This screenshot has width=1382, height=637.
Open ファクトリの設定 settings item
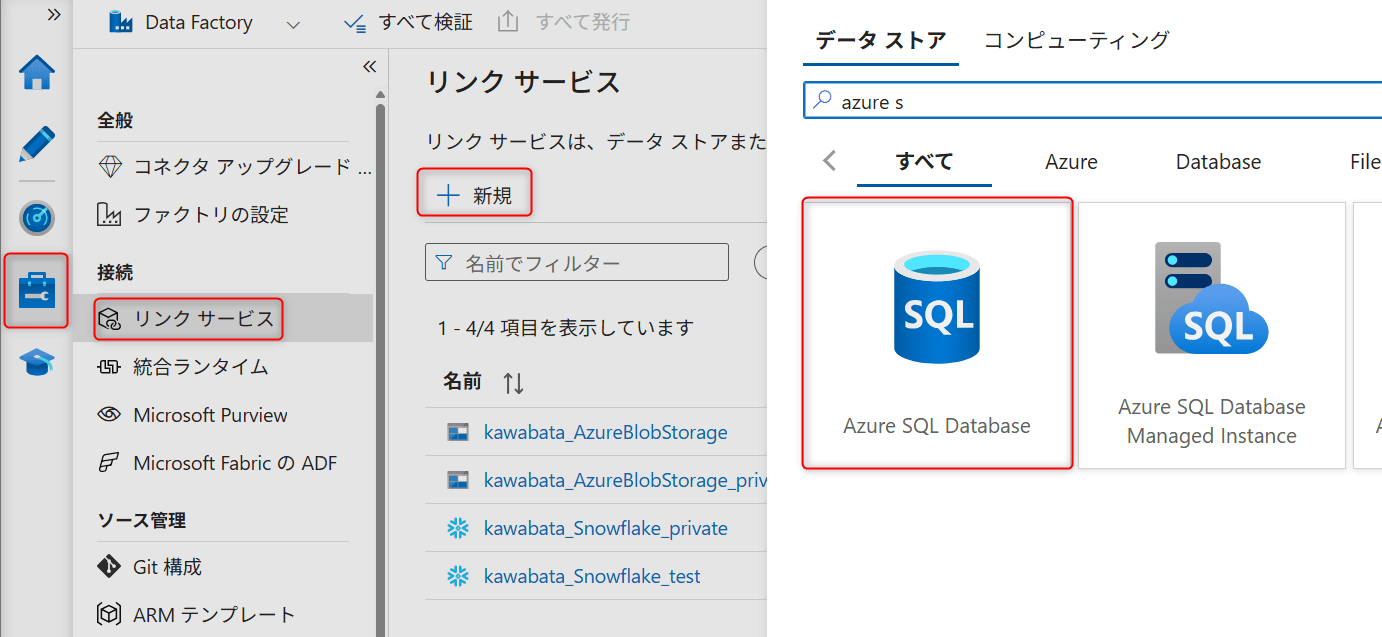[192, 215]
